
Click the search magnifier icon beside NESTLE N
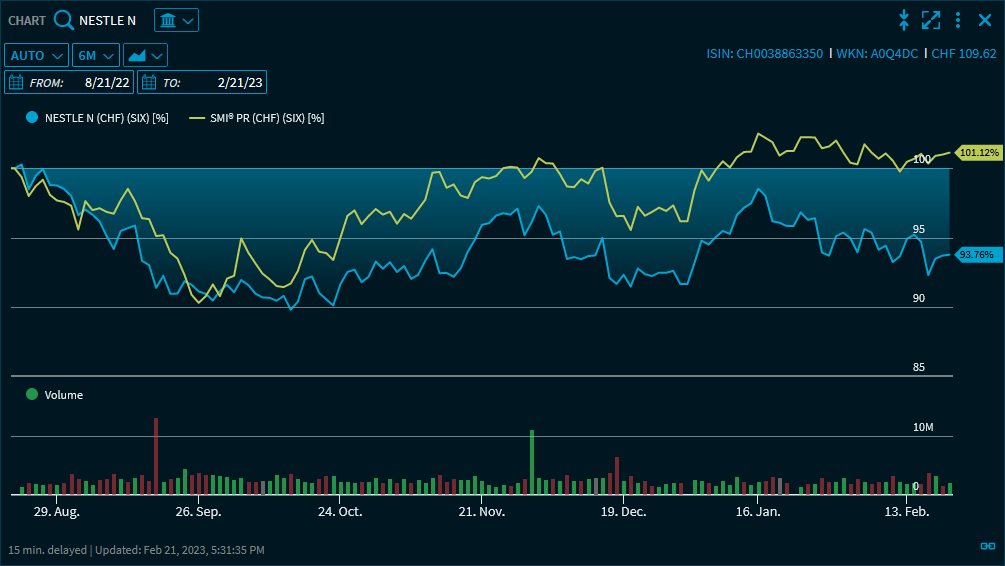pyautogui.click(x=63, y=20)
